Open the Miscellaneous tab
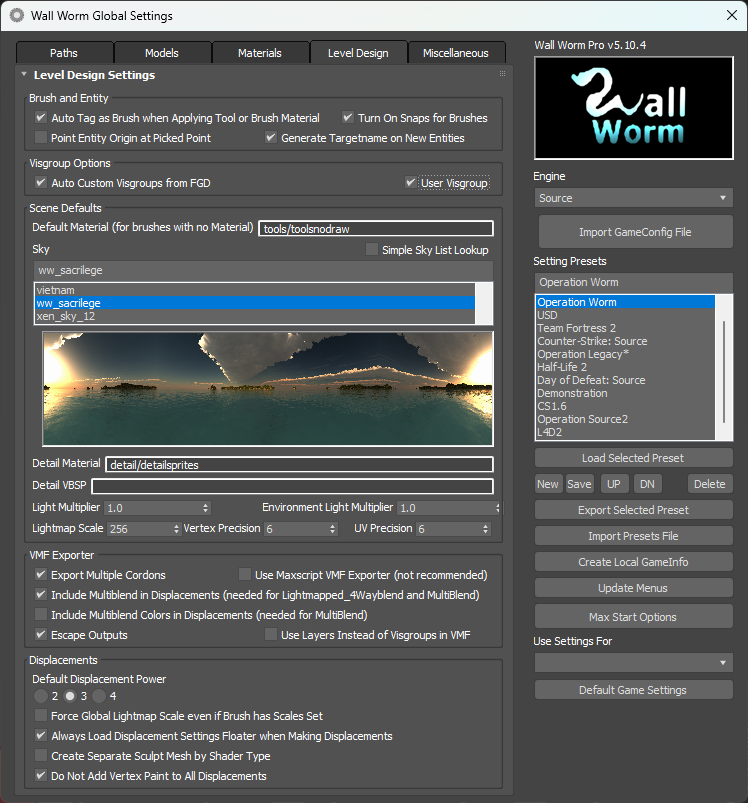Screen dimensions: 748x803 456,53
